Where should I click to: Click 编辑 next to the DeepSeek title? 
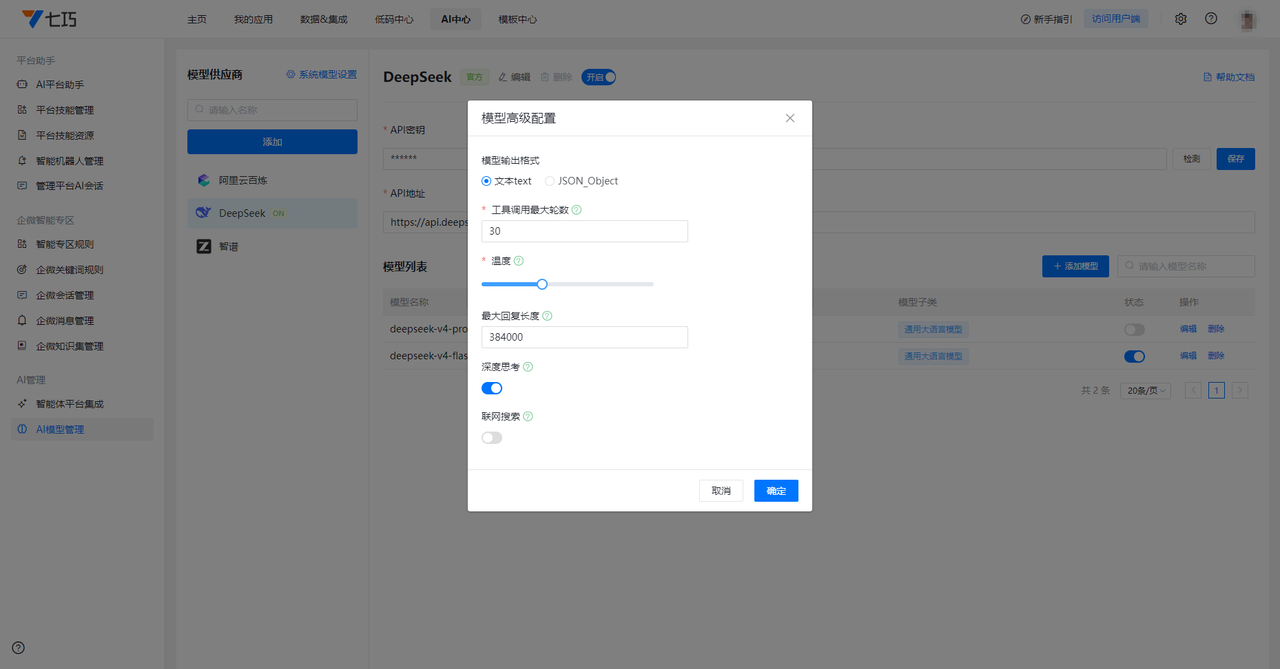tap(515, 77)
